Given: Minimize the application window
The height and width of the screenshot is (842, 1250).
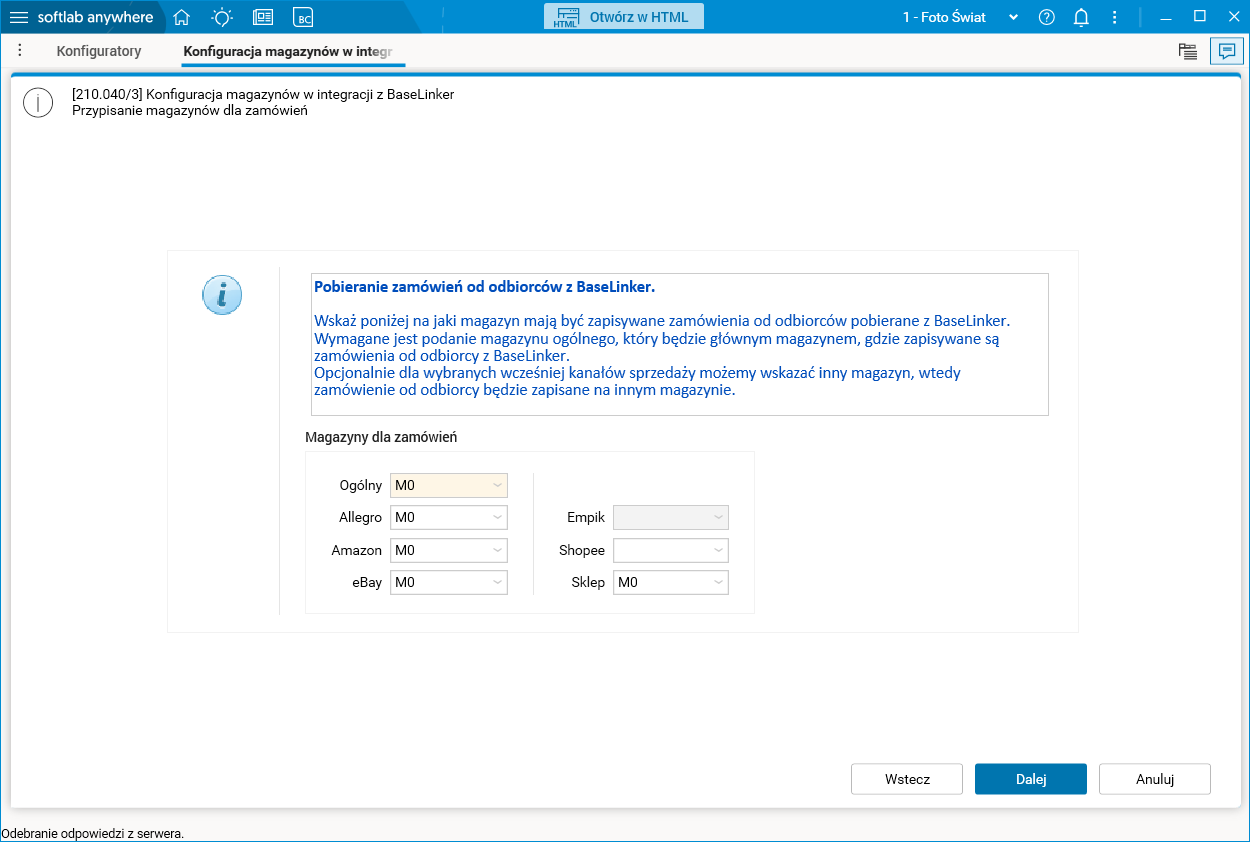Looking at the screenshot, I should (1166, 17).
